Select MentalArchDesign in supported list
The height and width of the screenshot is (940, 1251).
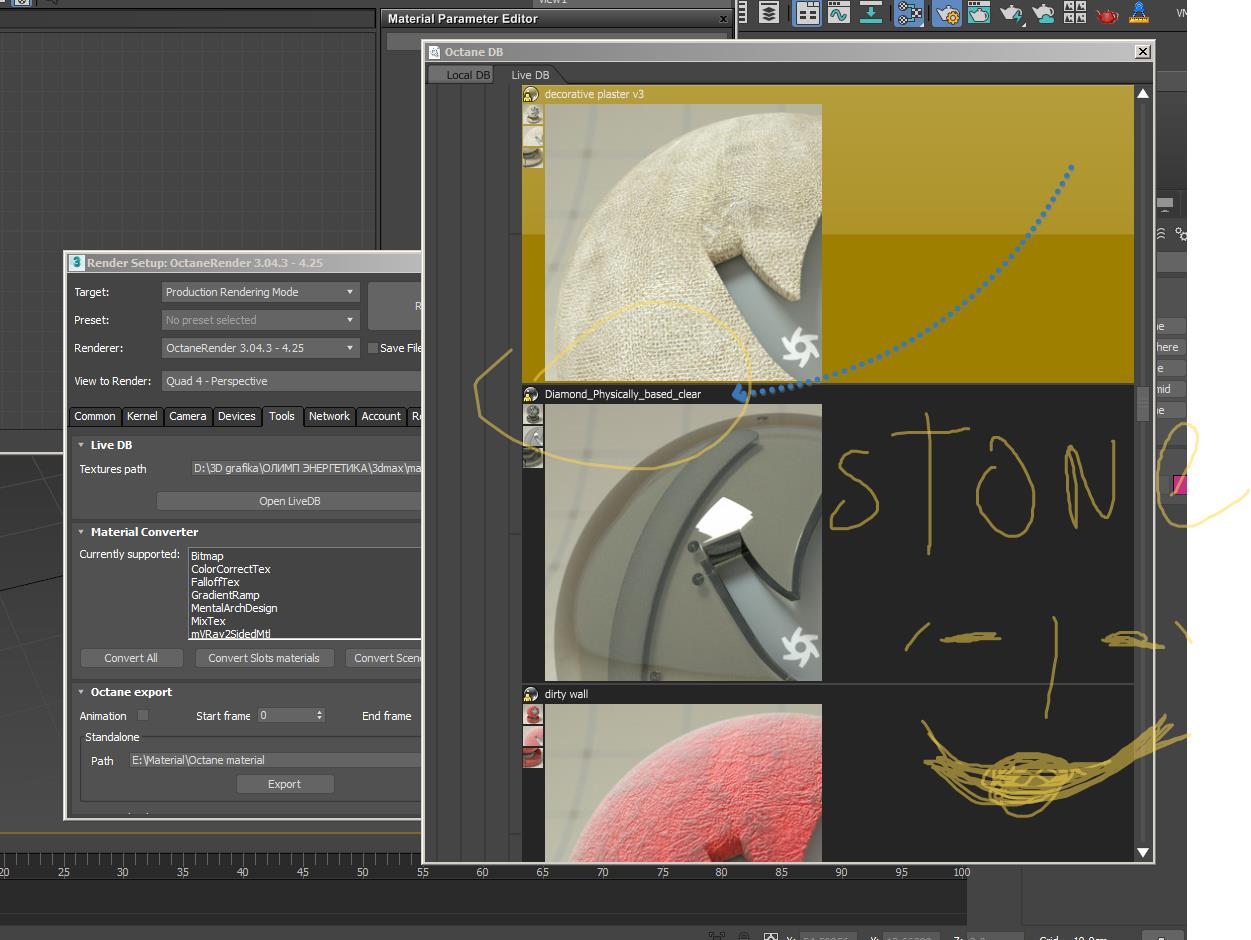234,608
